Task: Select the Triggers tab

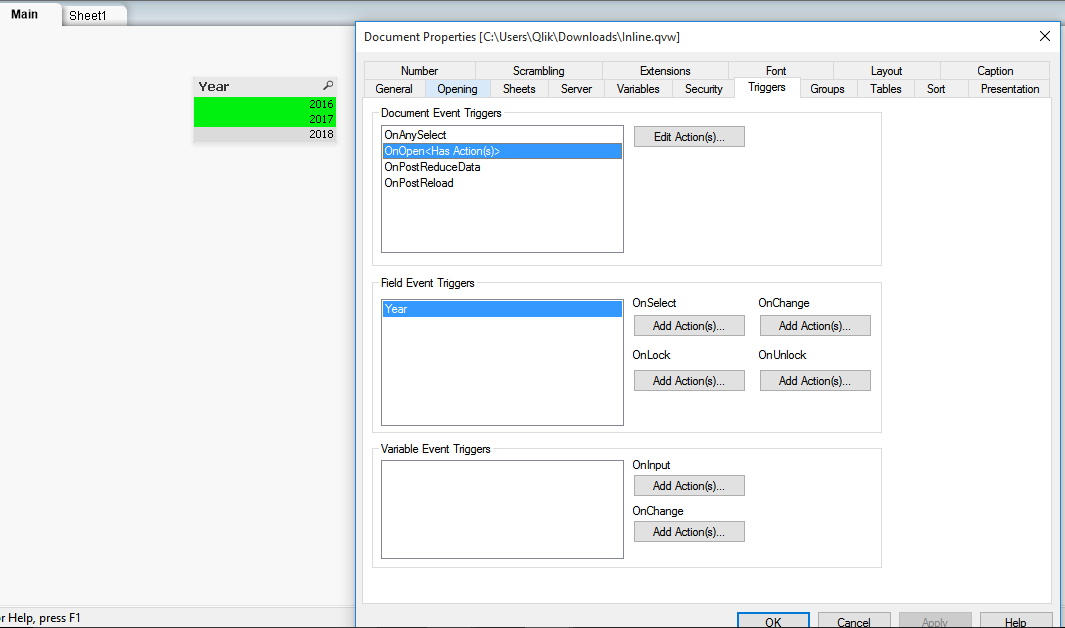Action: tap(767, 88)
